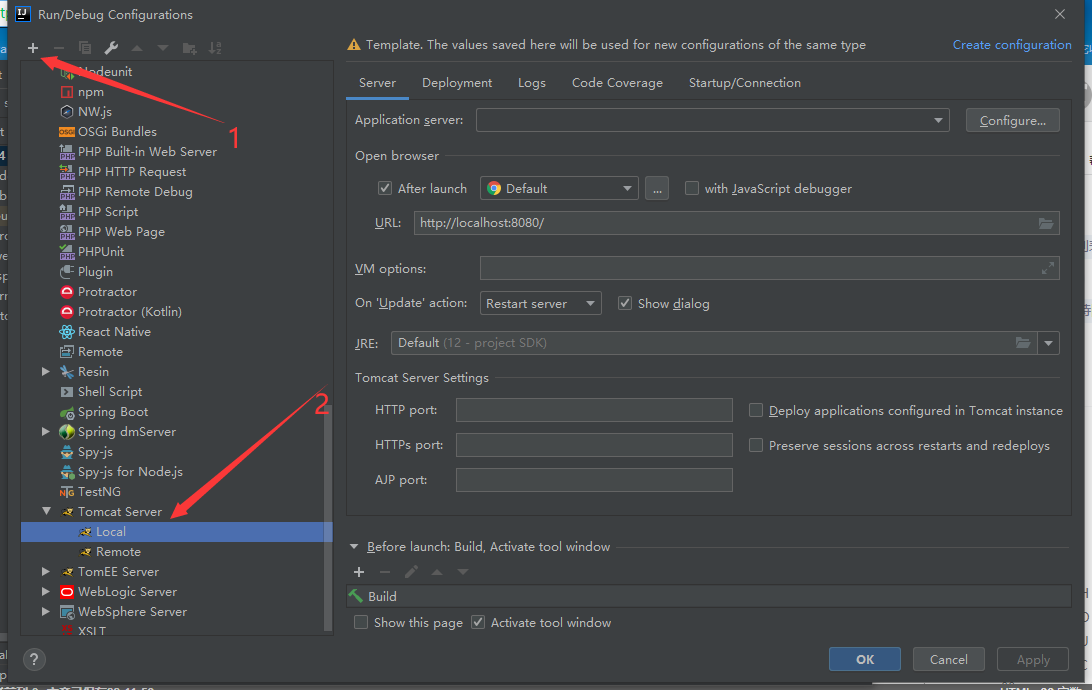
Task: Enable Preserve sessions across restarts and redeploys
Action: (756, 446)
